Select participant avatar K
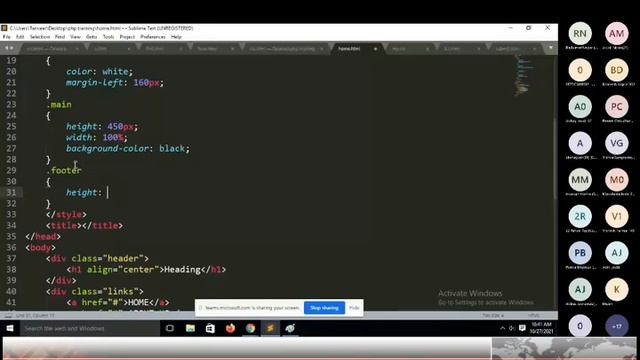640x360 pixels. click(617, 289)
